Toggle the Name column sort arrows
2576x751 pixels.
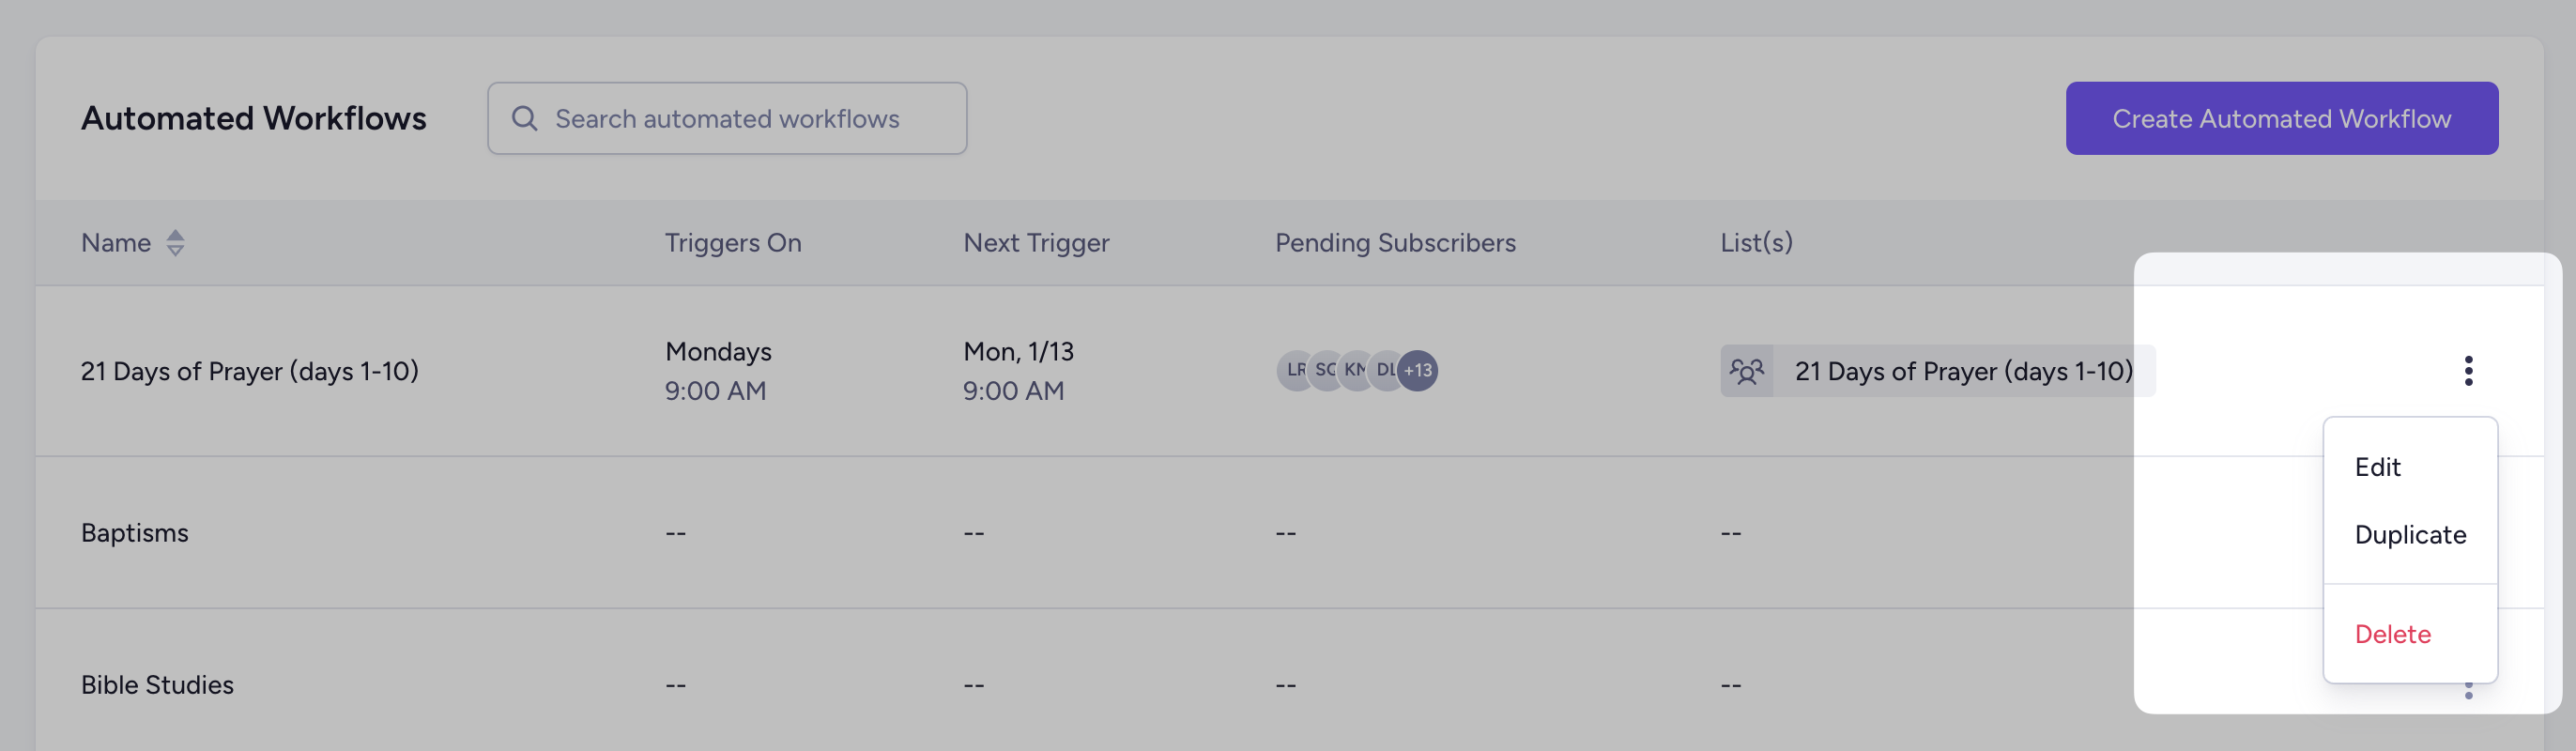pos(175,243)
